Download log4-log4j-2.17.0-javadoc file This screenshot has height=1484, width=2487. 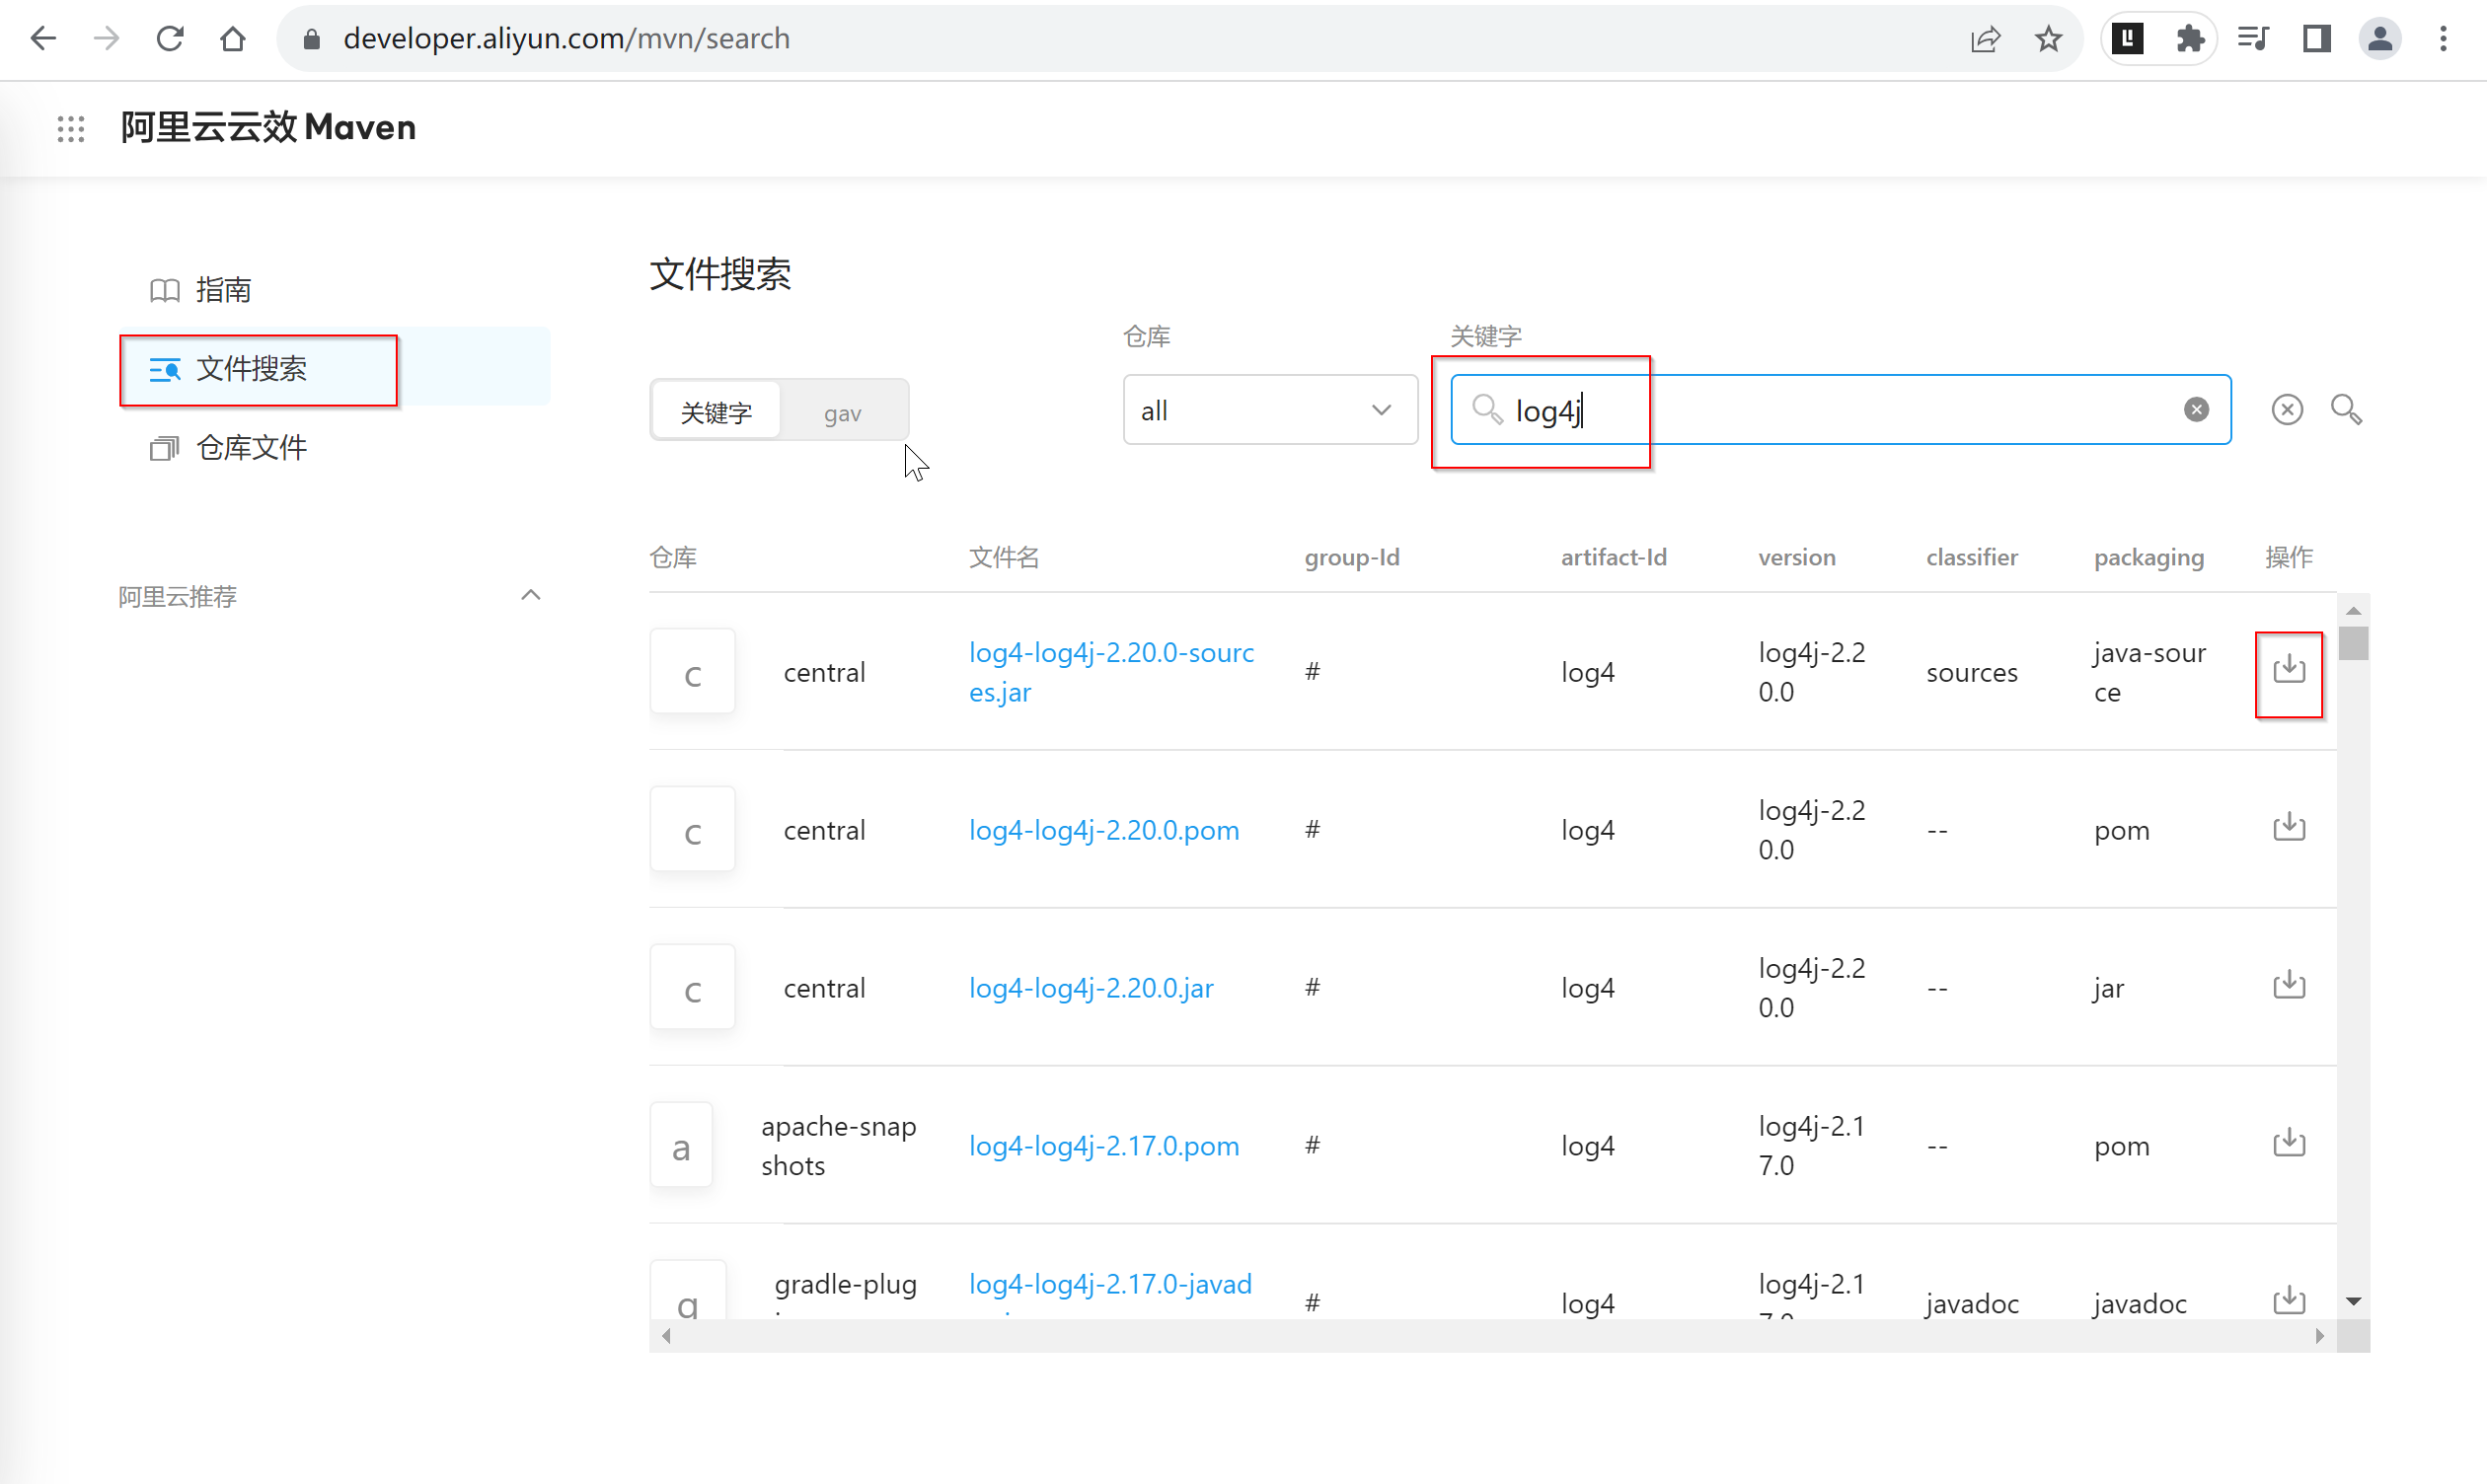[x=2289, y=1300]
